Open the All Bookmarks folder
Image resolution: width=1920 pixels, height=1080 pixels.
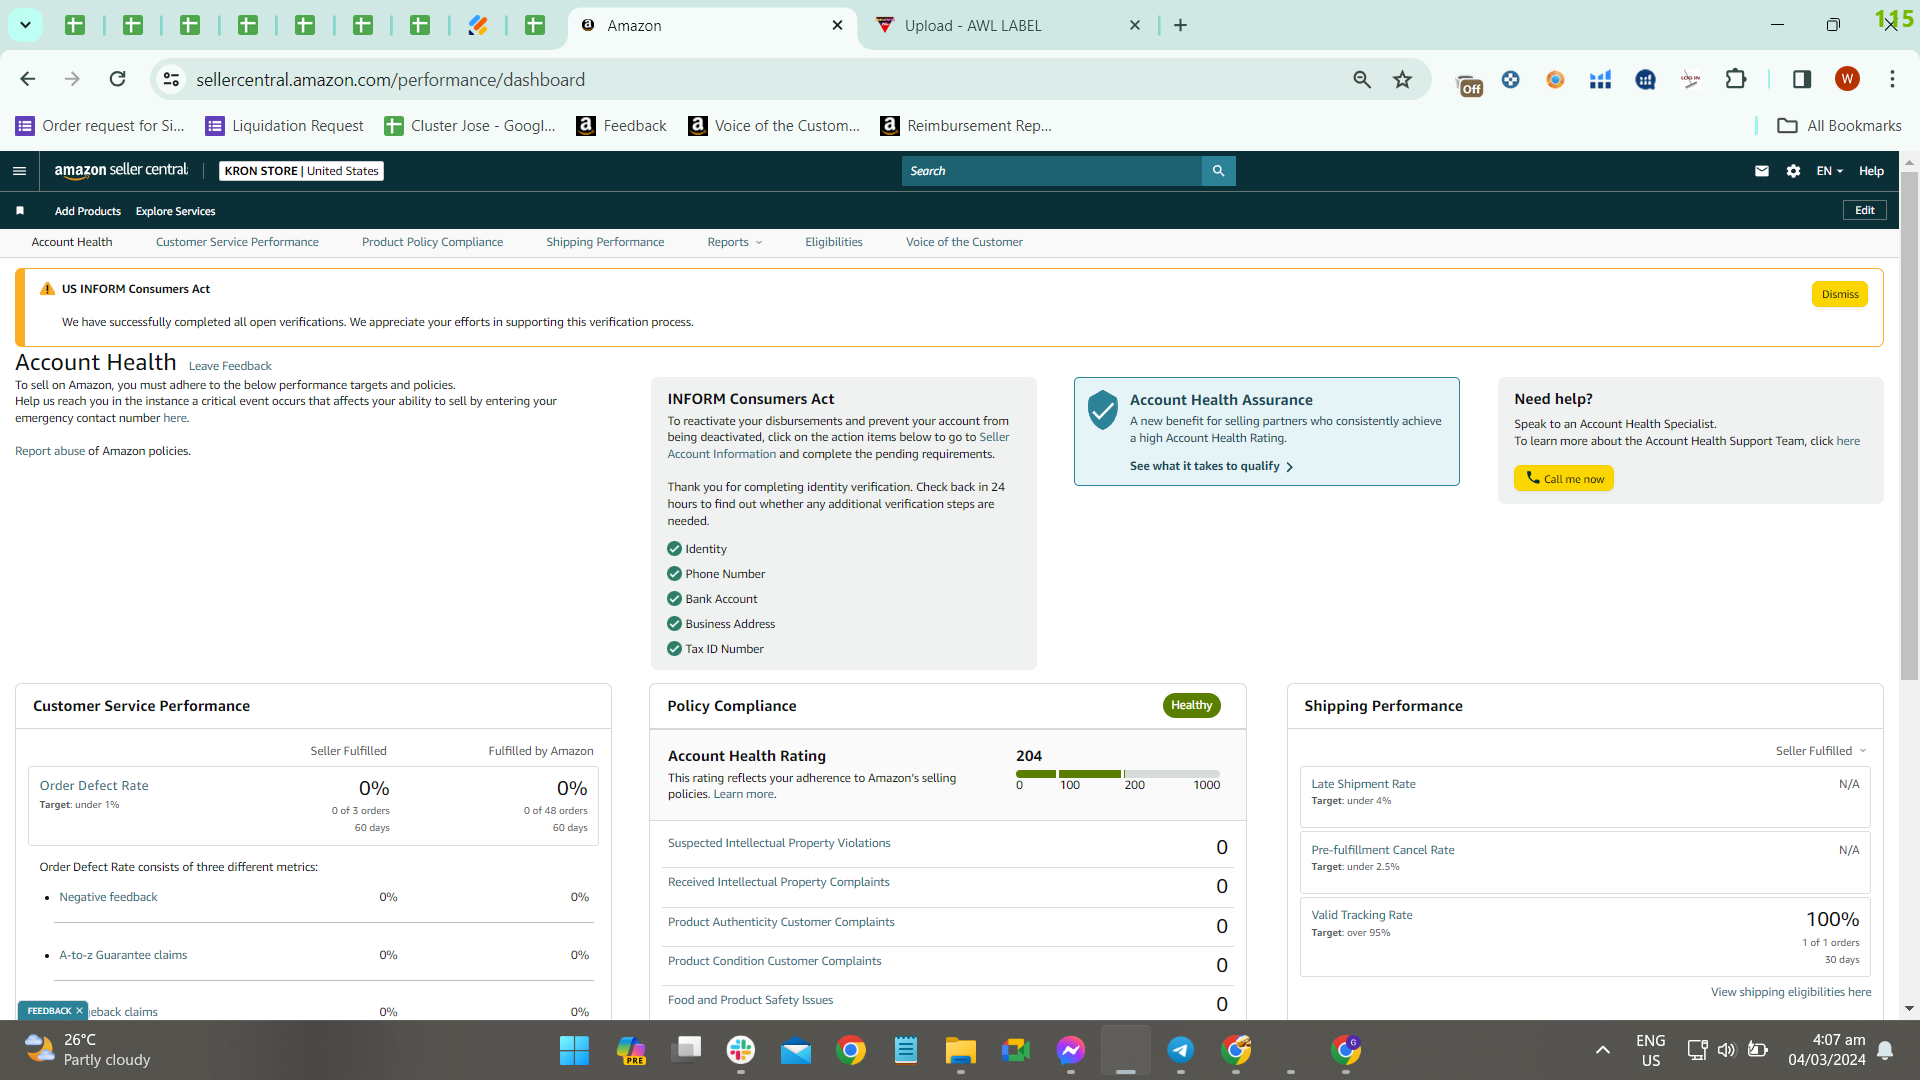point(1839,126)
